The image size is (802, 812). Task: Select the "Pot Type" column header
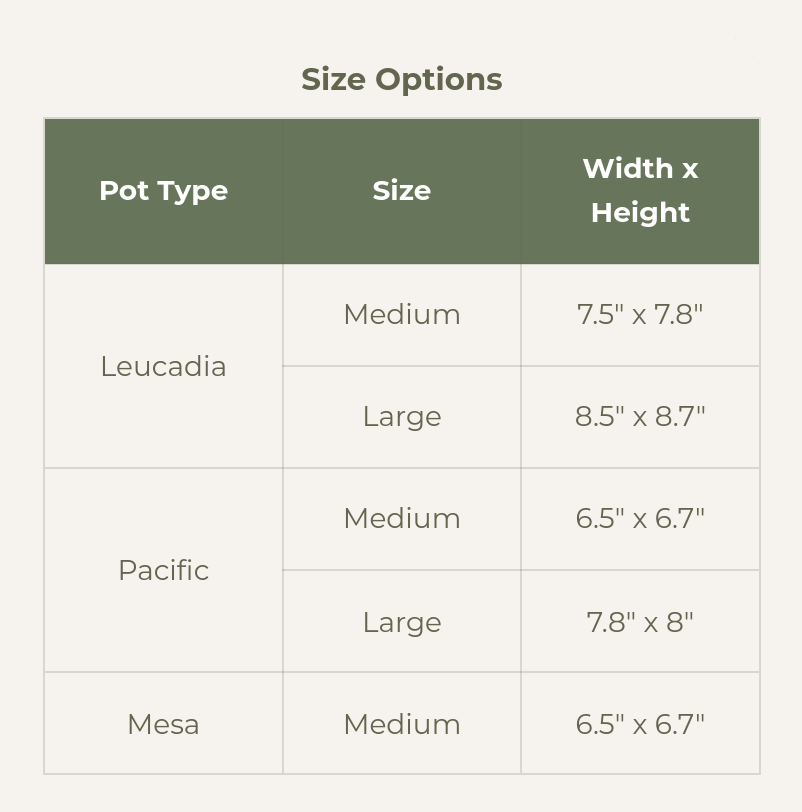click(163, 191)
